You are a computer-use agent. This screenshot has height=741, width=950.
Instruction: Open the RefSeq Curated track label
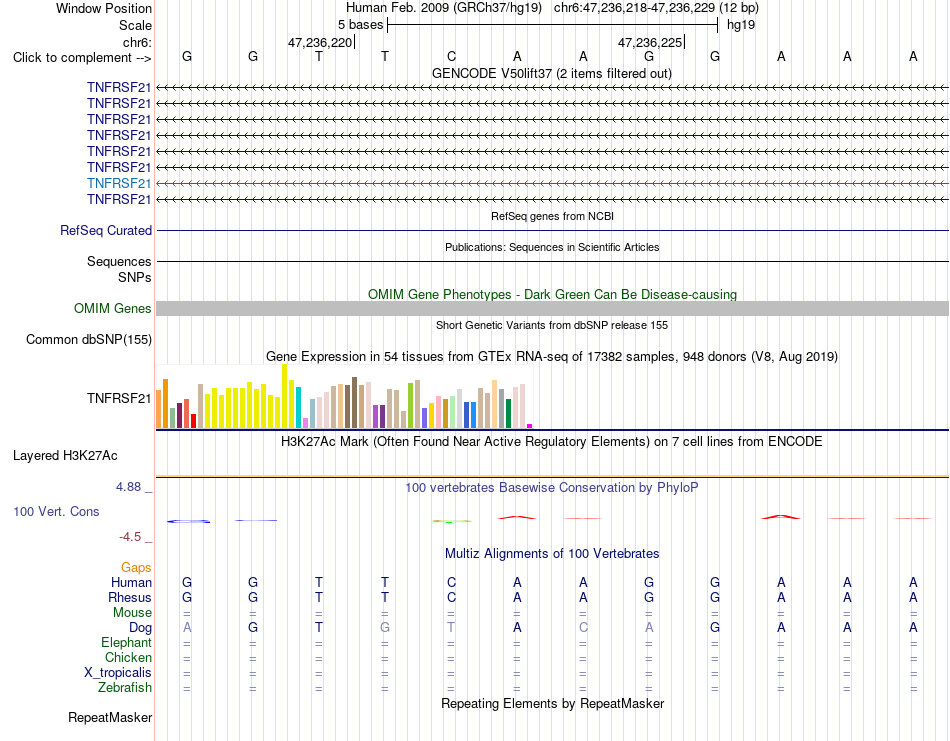[x=106, y=230]
